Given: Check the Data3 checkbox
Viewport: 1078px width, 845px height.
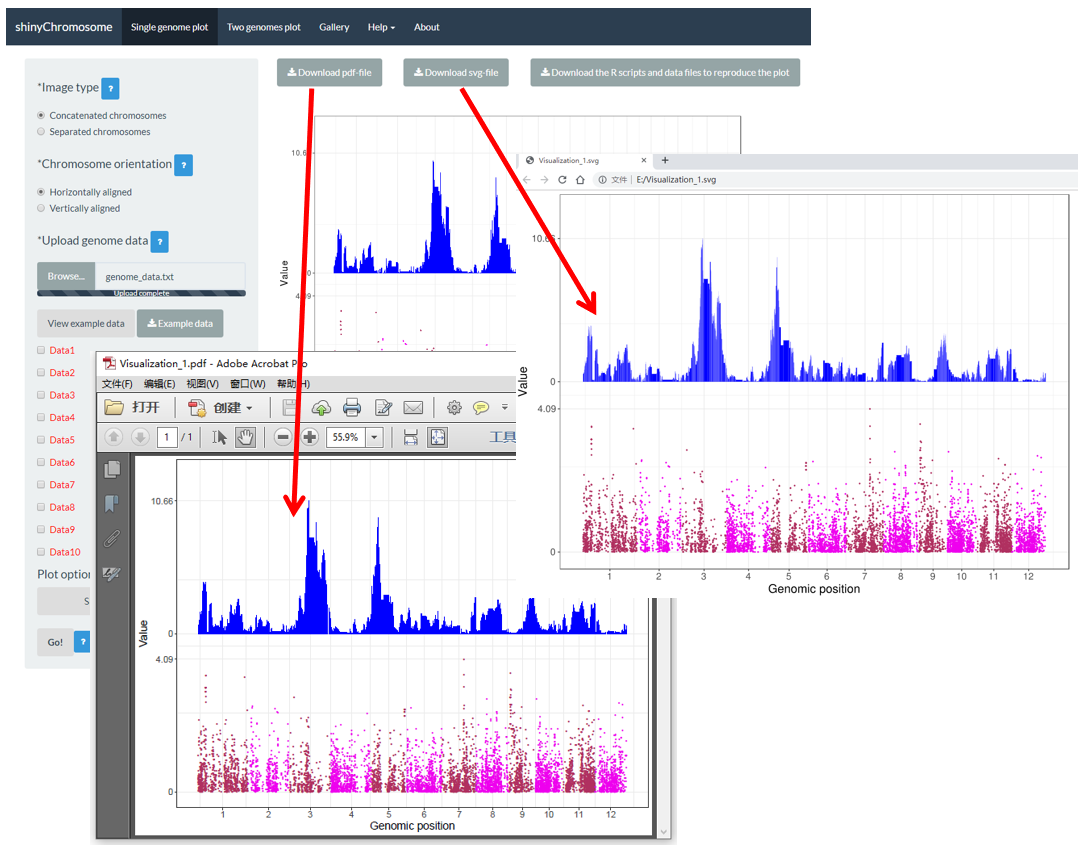Looking at the screenshot, I should (41, 395).
